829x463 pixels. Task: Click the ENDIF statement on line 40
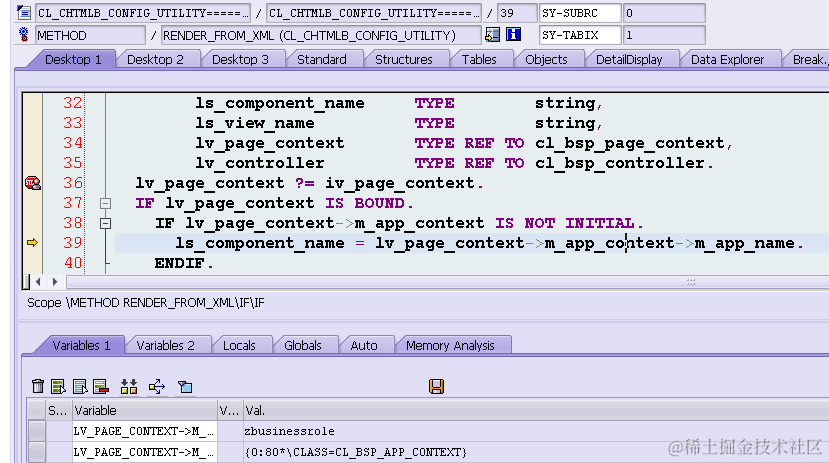pos(184,263)
